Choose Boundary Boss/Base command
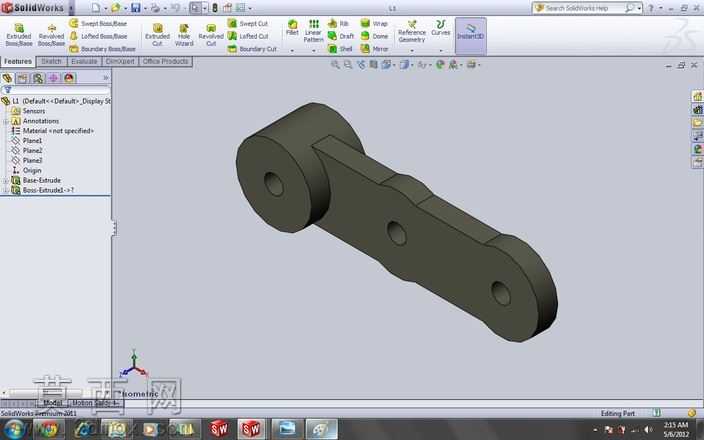The width and height of the screenshot is (704, 440). [x=102, y=48]
